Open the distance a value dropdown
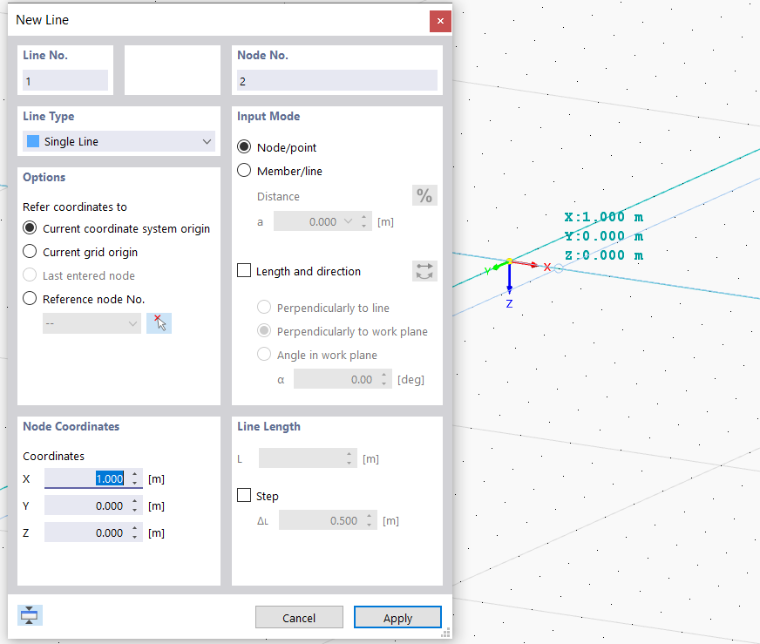The image size is (760, 644). tap(348, 221)
